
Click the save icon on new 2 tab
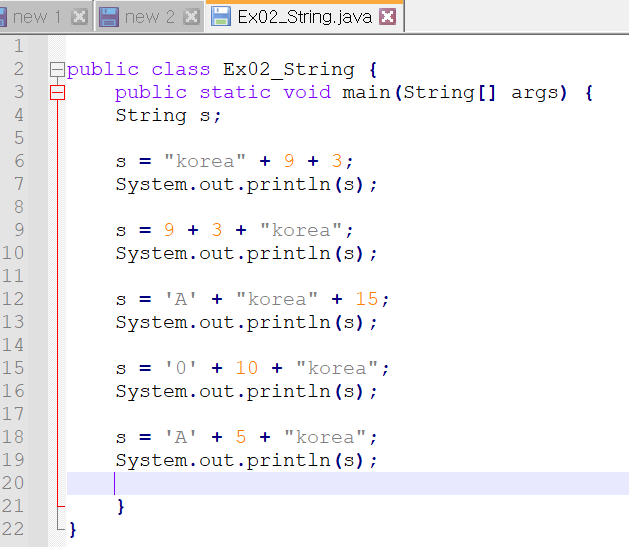click(109, 17)
